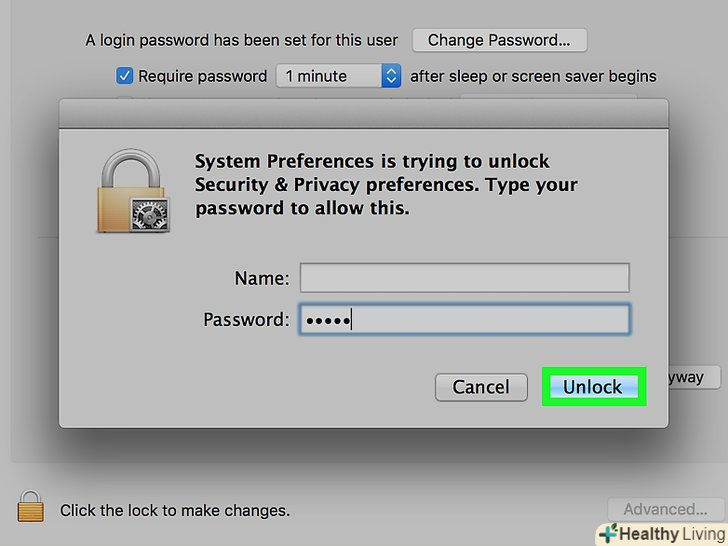Focus the Name text field
Image resolution: width=728 pixels, height=546 pixels.
tap(464, 278)
